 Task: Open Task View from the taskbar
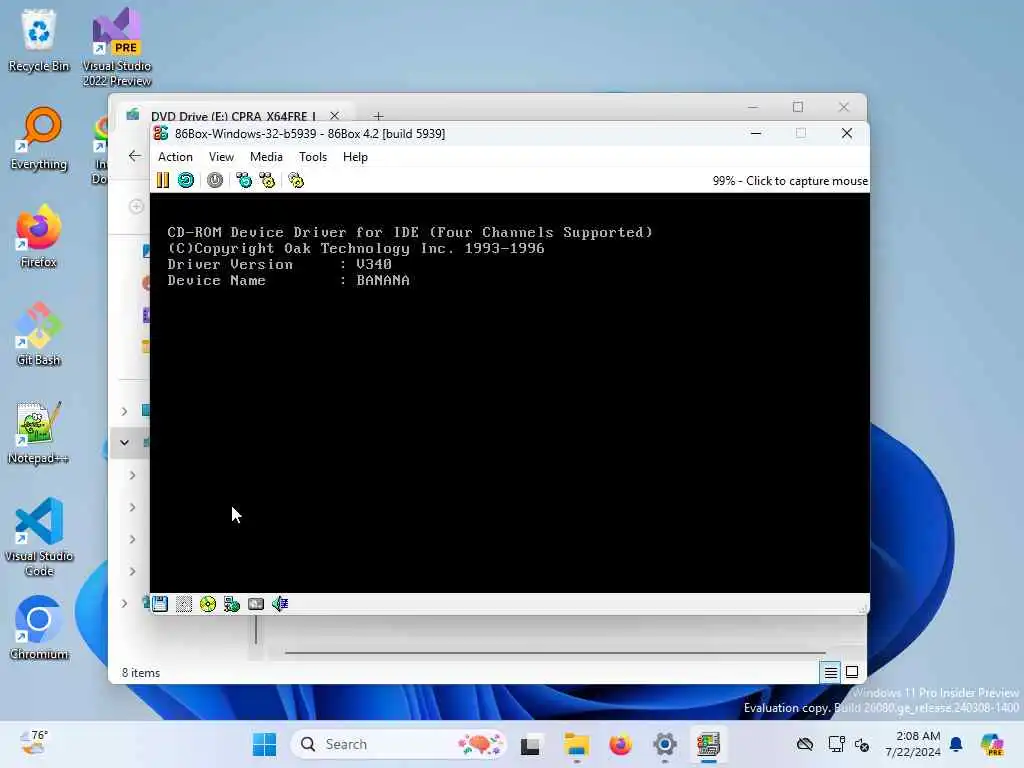pyautogui.click(x=530, y=744)
